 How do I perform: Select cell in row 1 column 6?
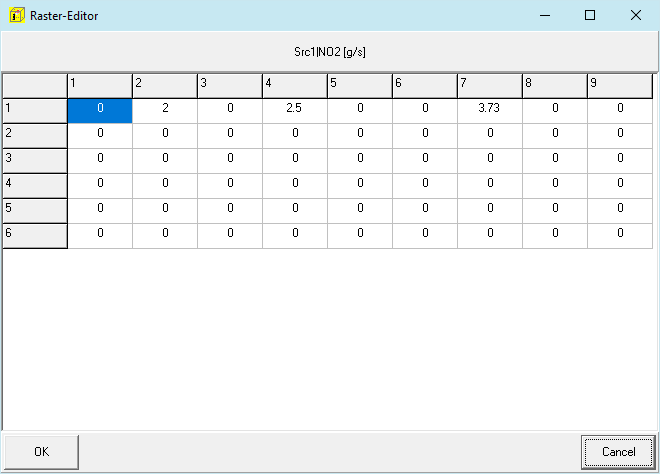(x=425, y=111)
